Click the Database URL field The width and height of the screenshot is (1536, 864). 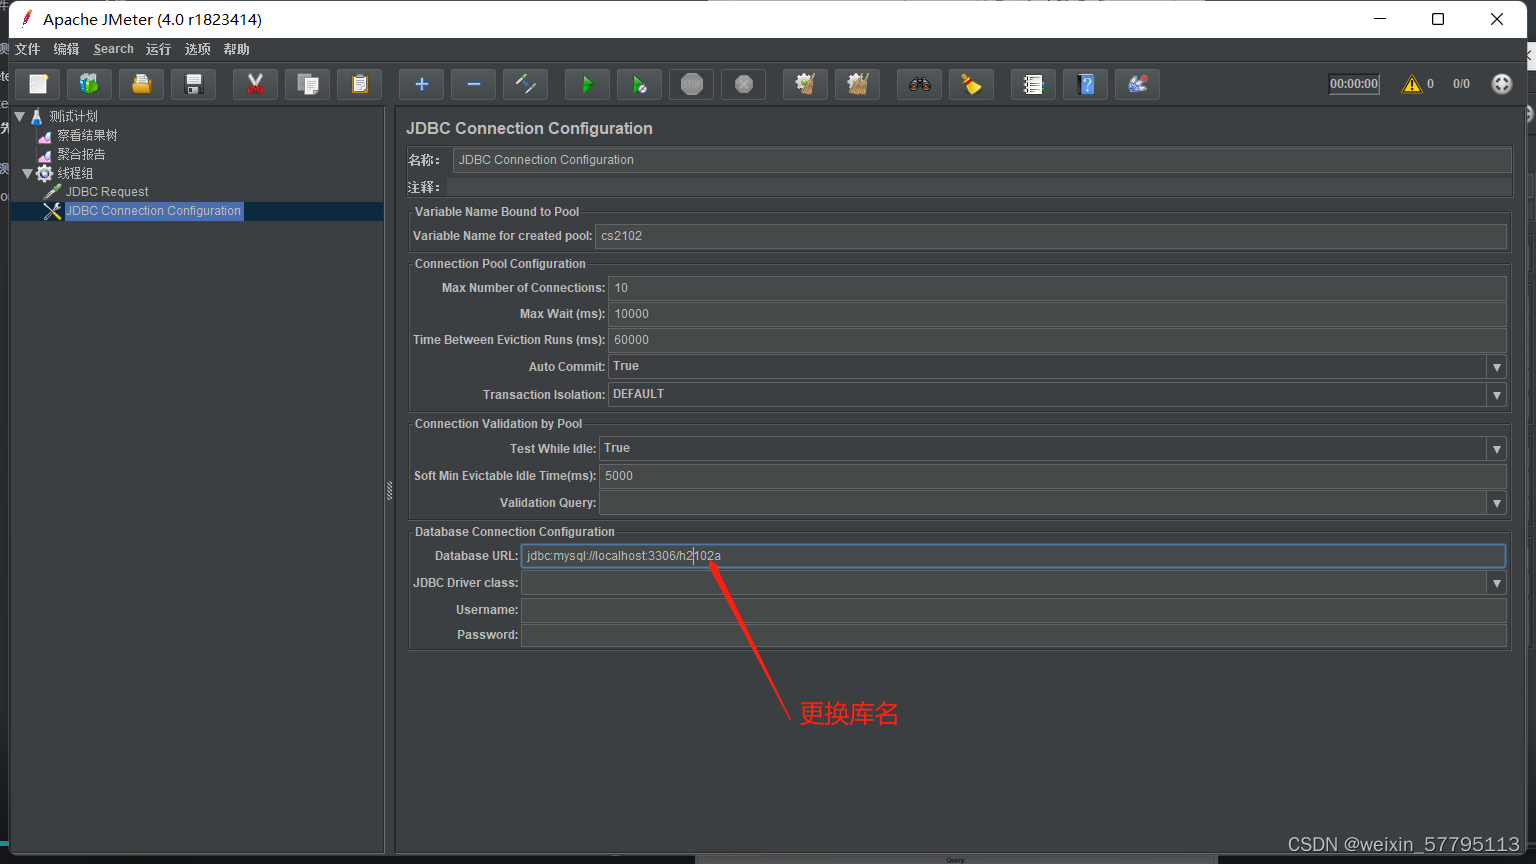coord(1013,556)
